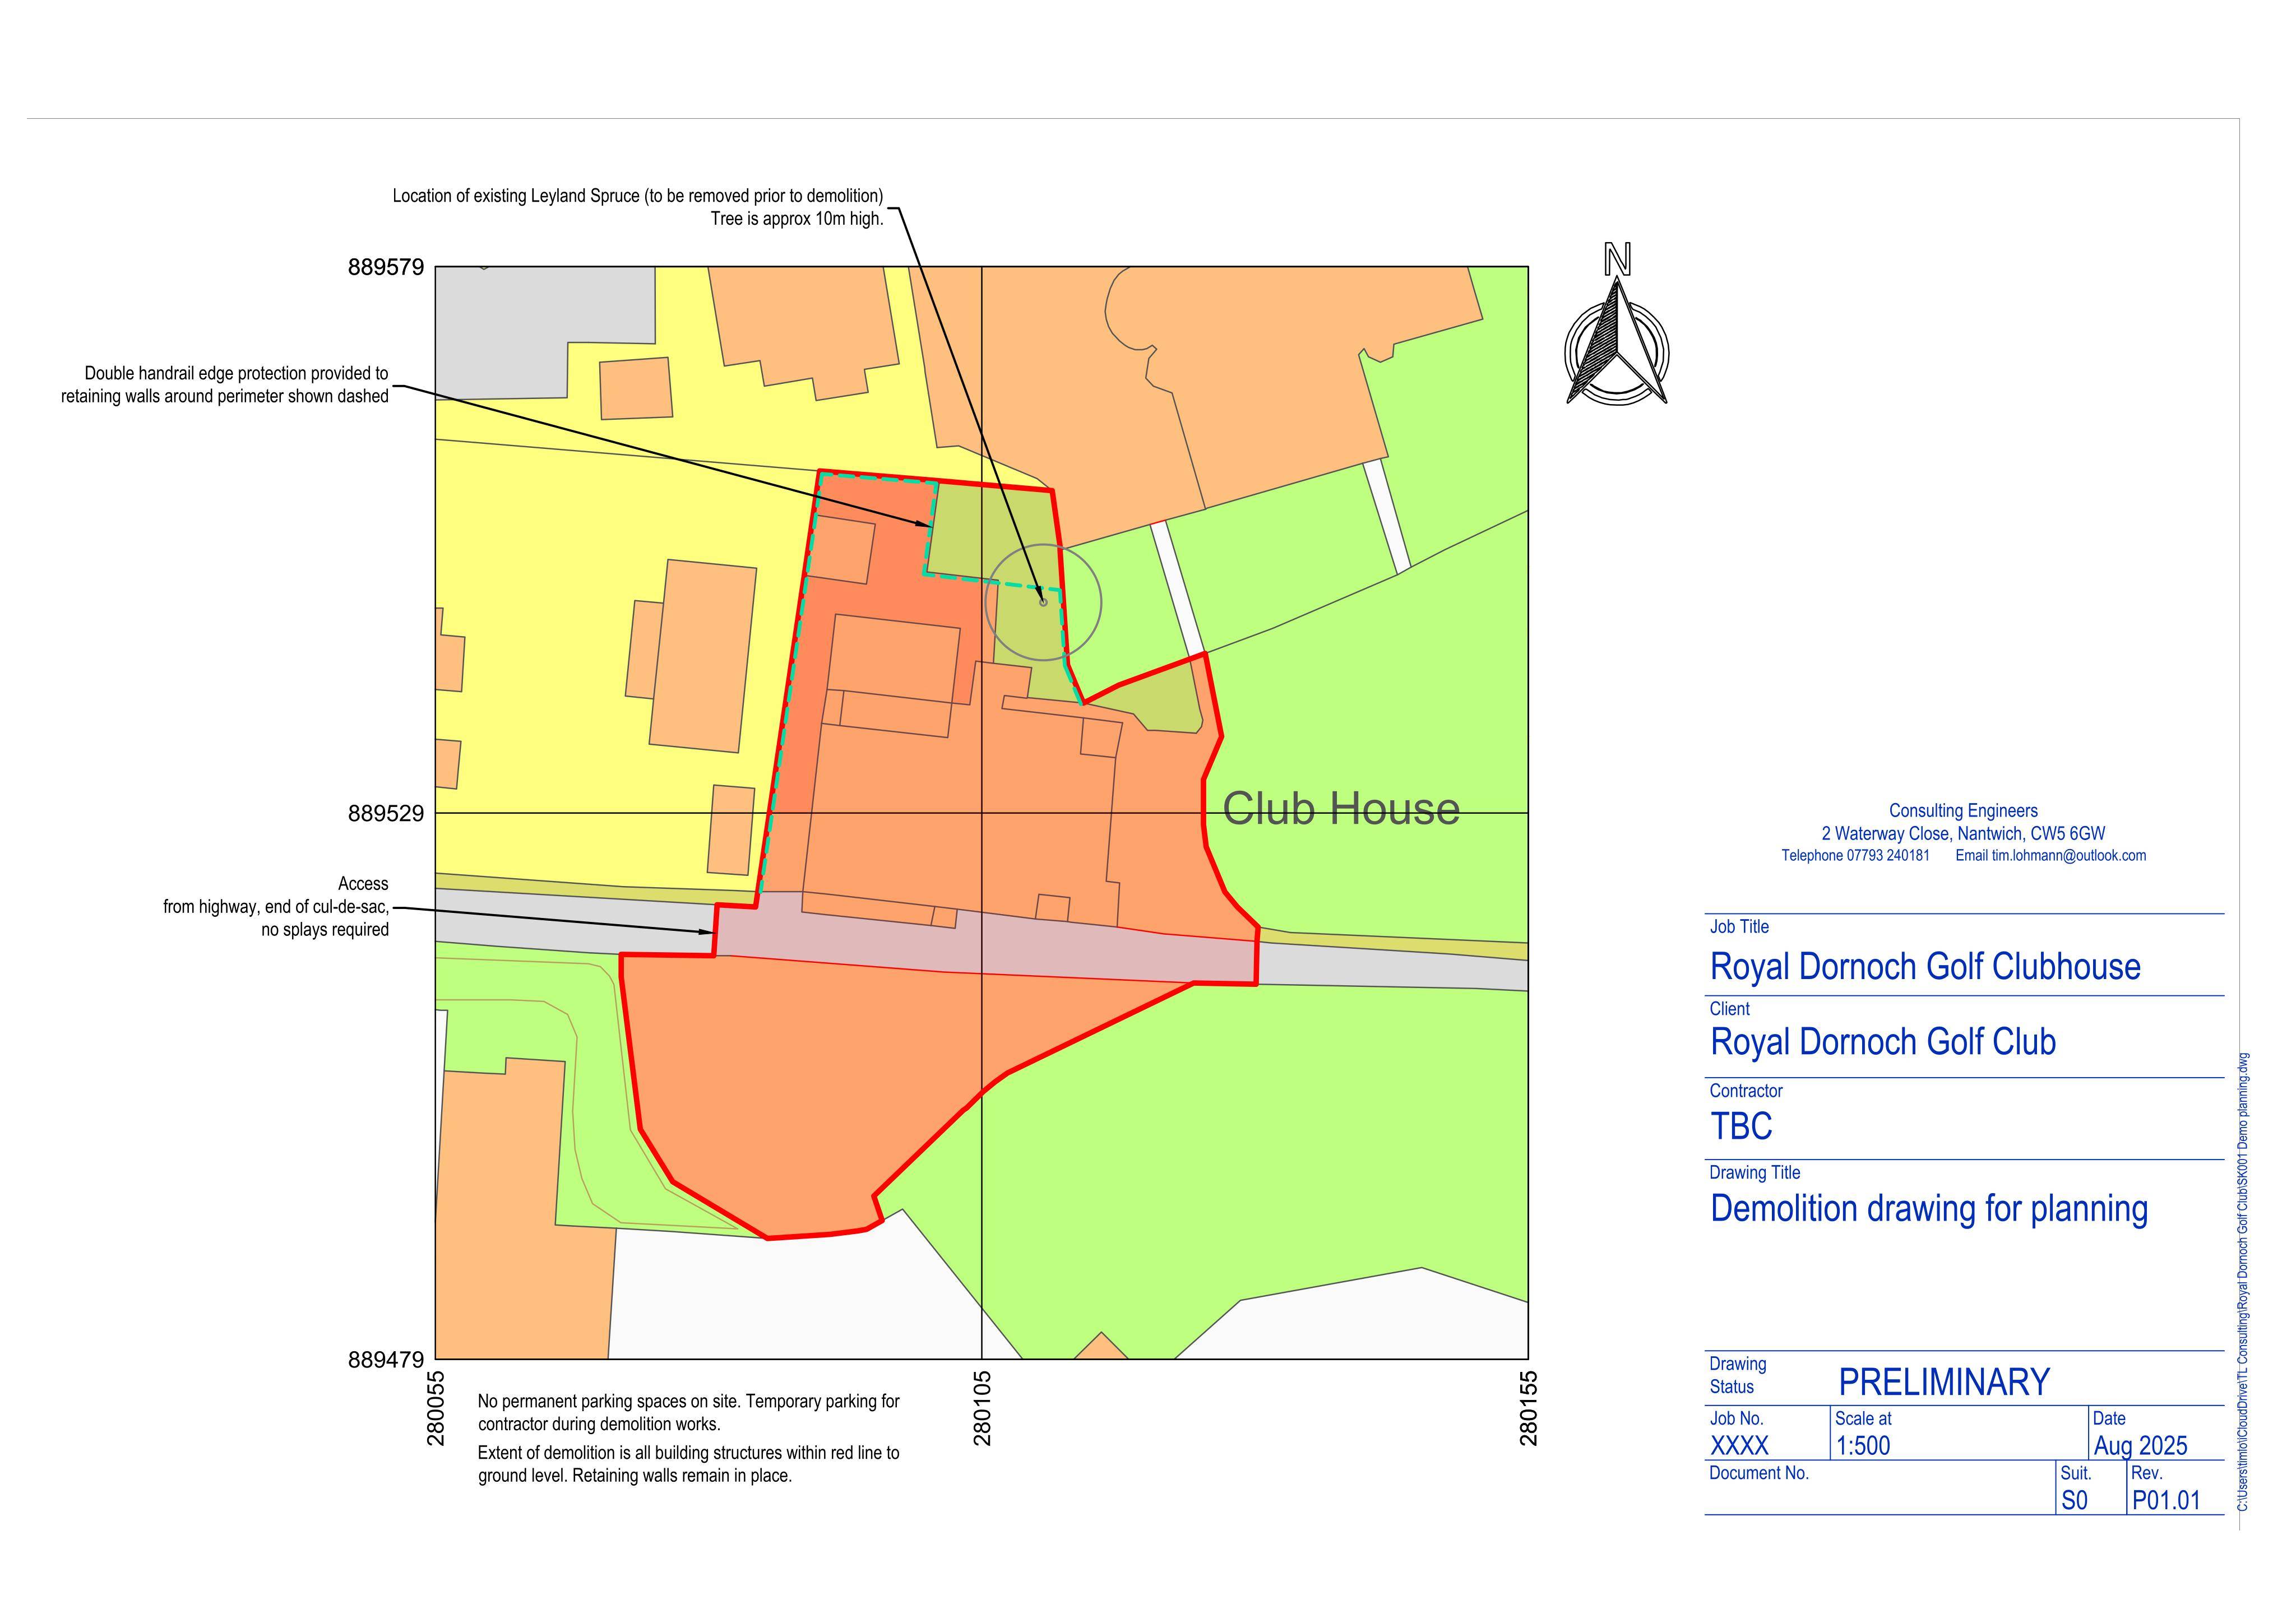Click the 'Club House' map label
2296x1623 pixels.
click(x=1341, y=808)
